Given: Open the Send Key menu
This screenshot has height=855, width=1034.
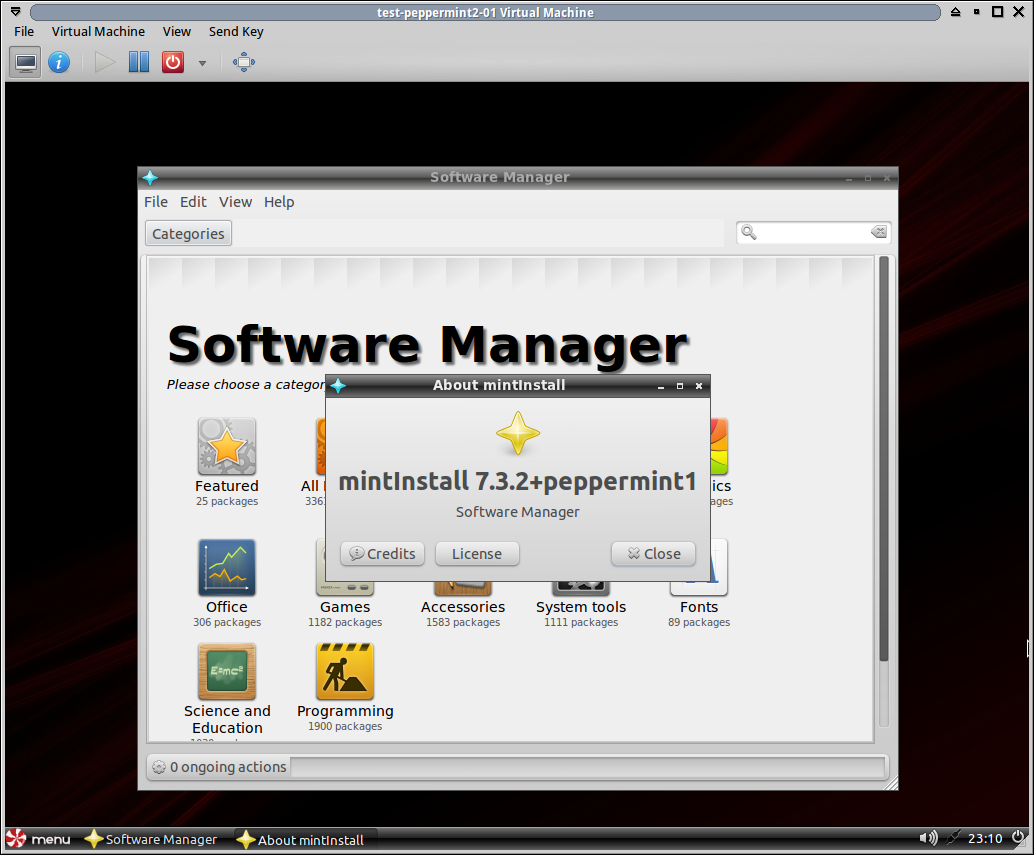Looking at the screenshot, I should tap(236, 32).
